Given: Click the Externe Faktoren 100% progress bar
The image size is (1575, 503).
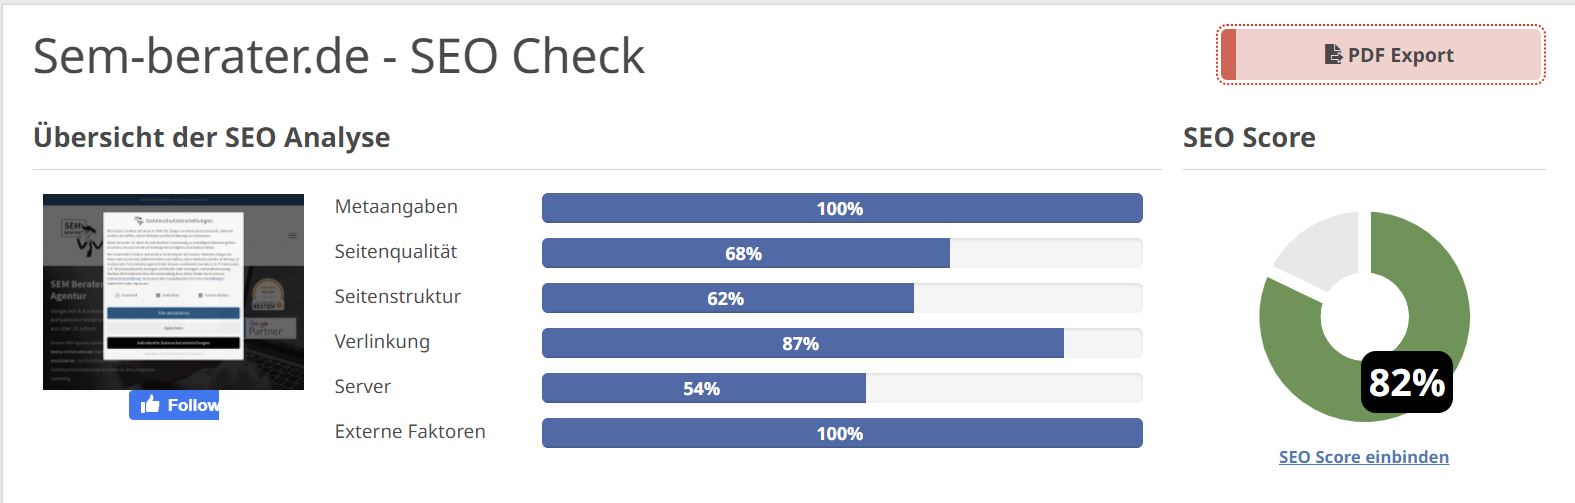Looking at the screenshot, I should coord(842,433).
